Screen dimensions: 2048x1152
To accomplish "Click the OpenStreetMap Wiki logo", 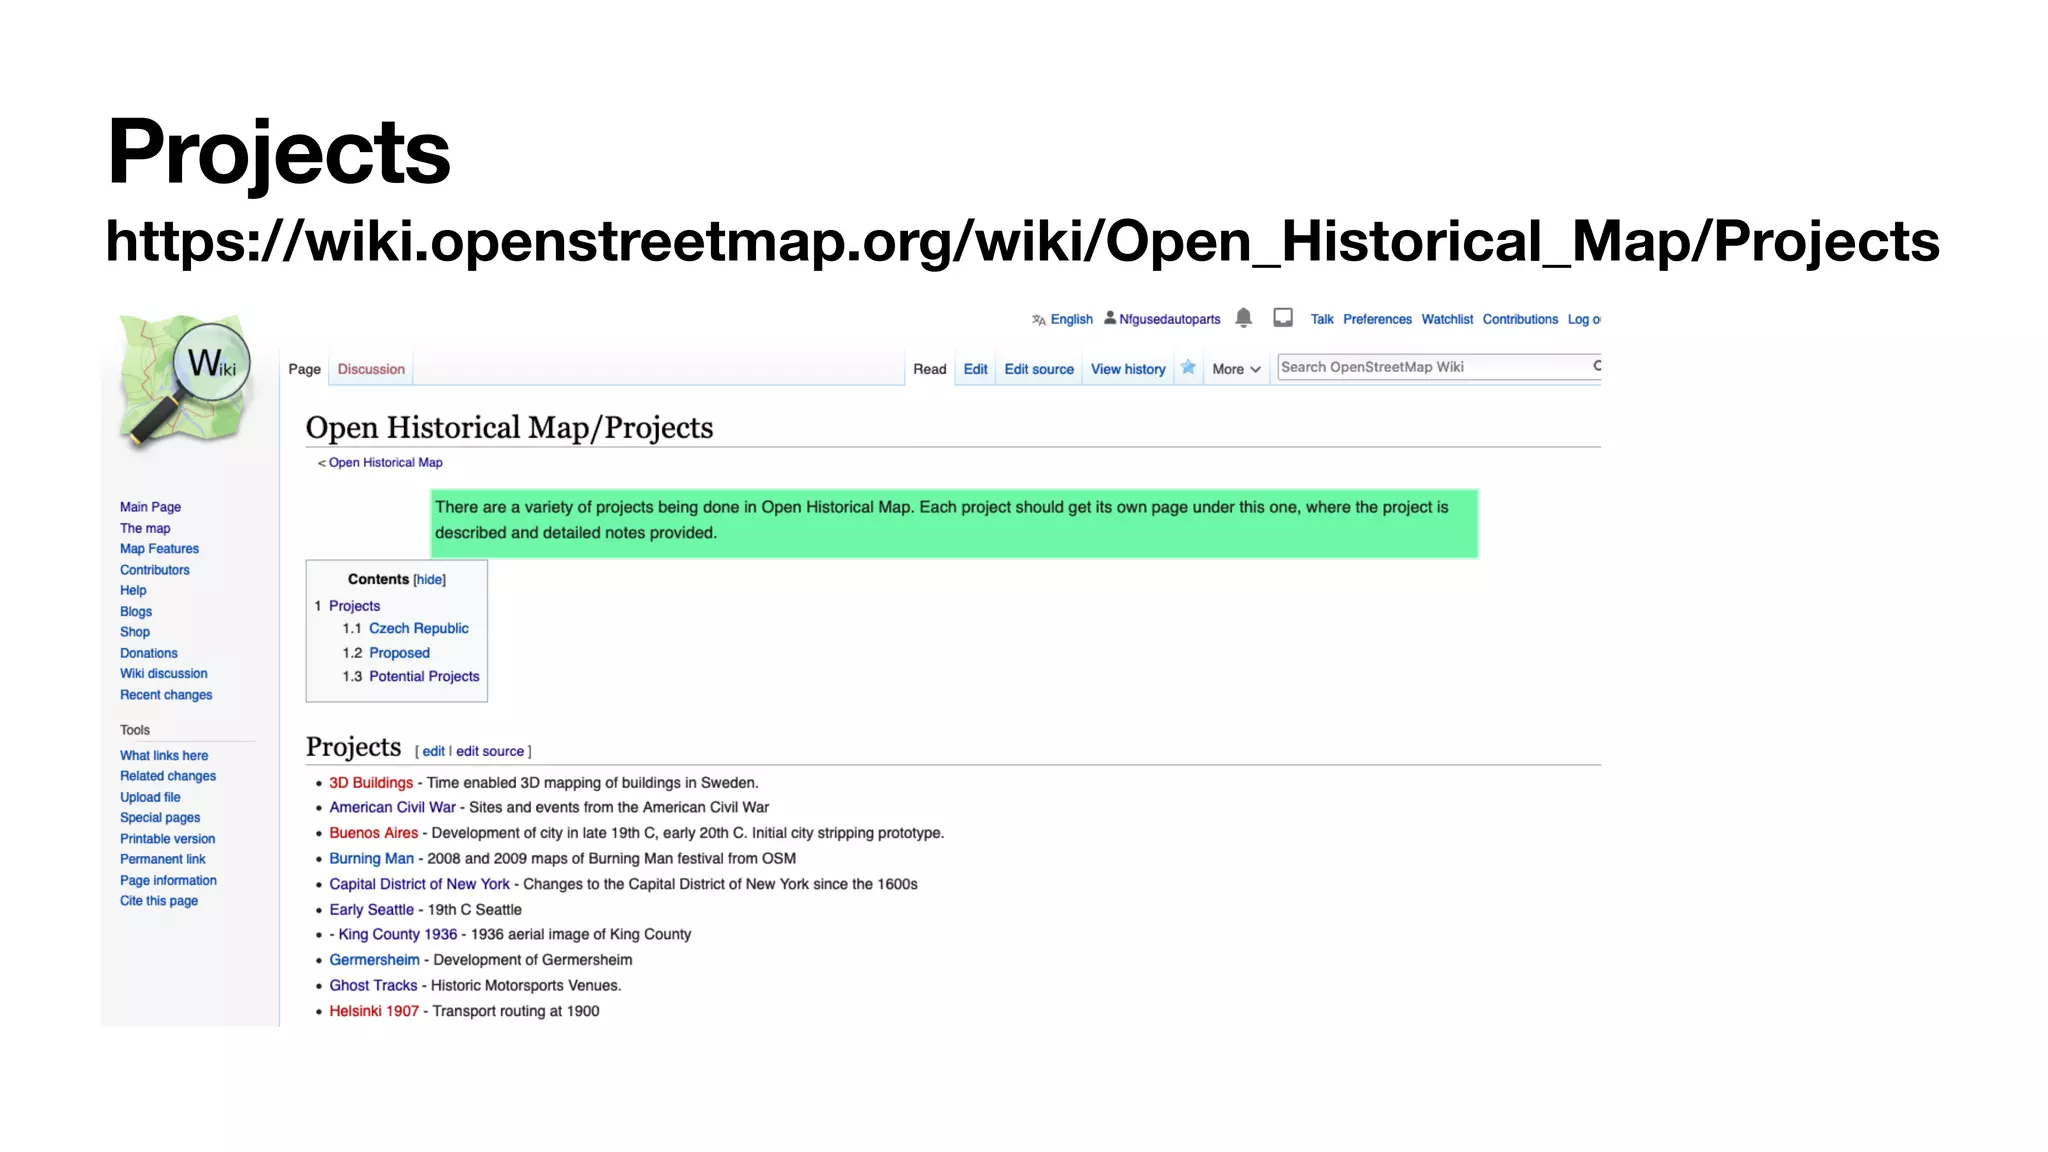I will (184, 381).
